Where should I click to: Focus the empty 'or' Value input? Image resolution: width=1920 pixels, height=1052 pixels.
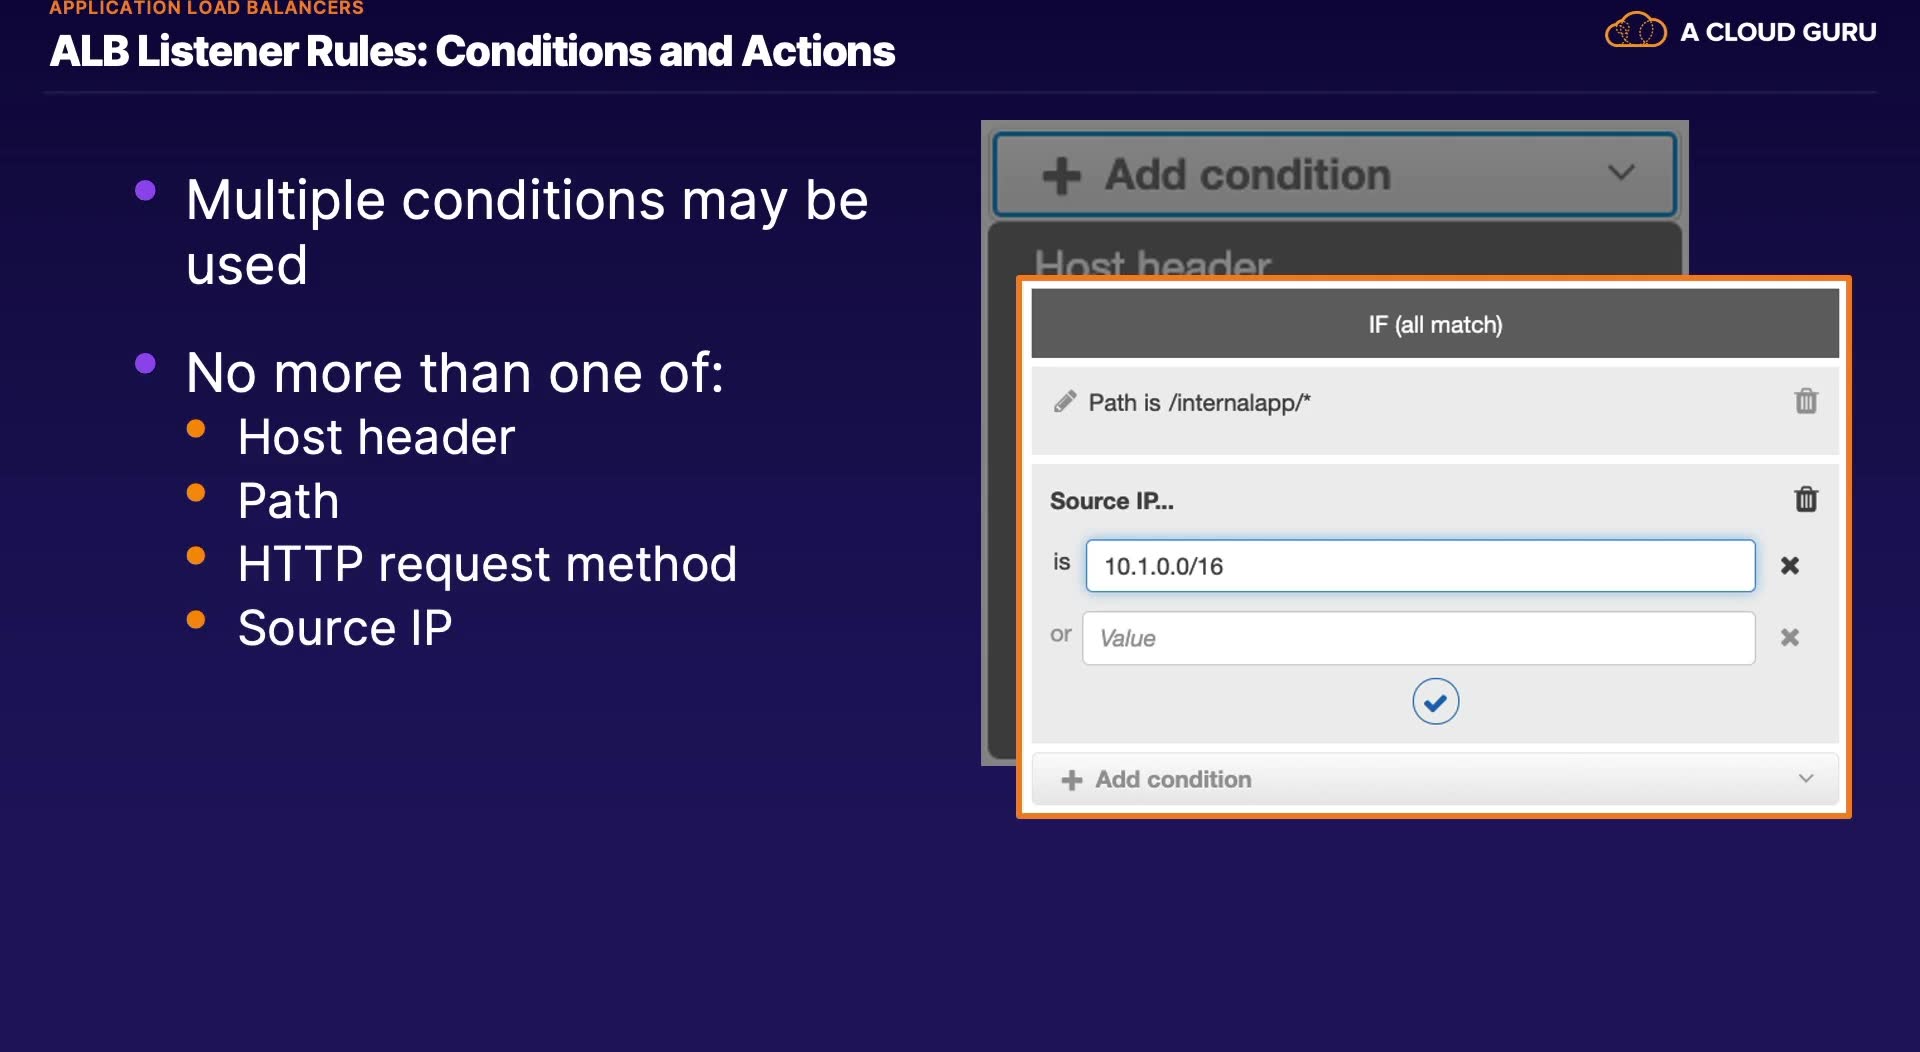tap(1417, 638)
